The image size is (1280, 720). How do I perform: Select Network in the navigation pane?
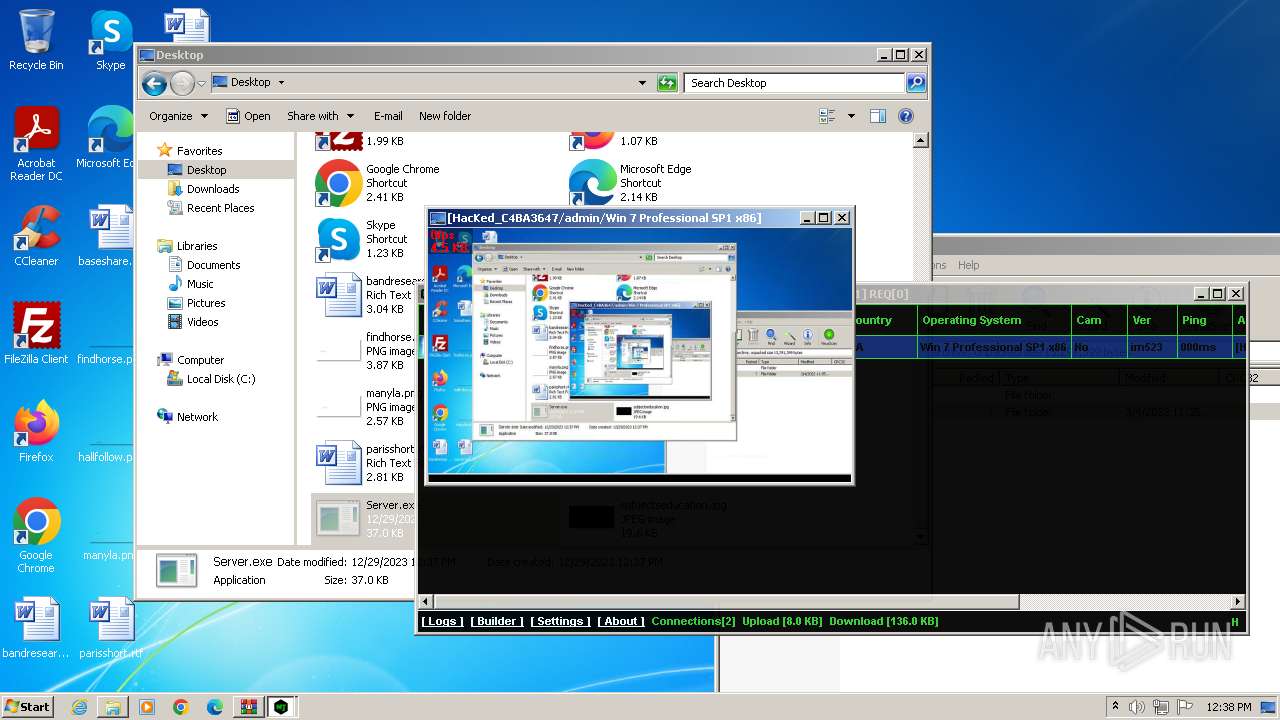click(197, 417)
